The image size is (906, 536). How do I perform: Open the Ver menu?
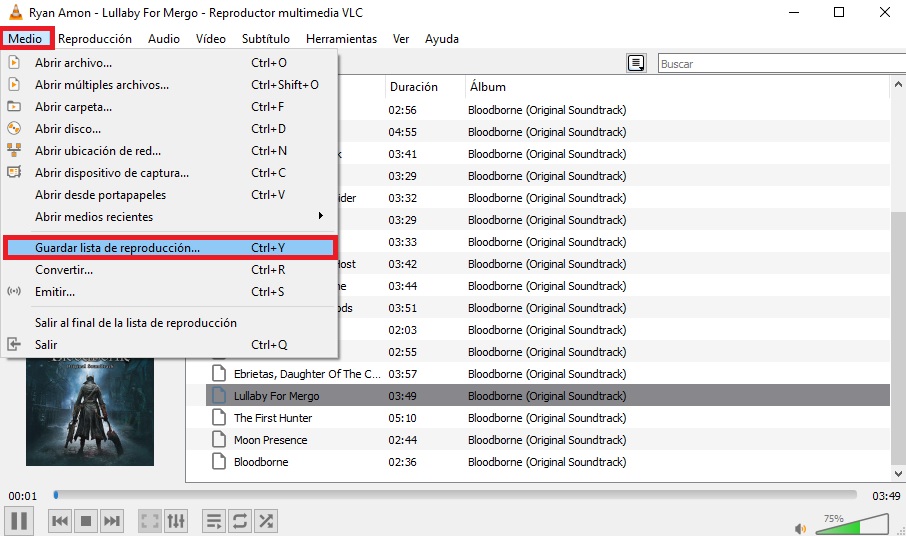pos(401,39)
